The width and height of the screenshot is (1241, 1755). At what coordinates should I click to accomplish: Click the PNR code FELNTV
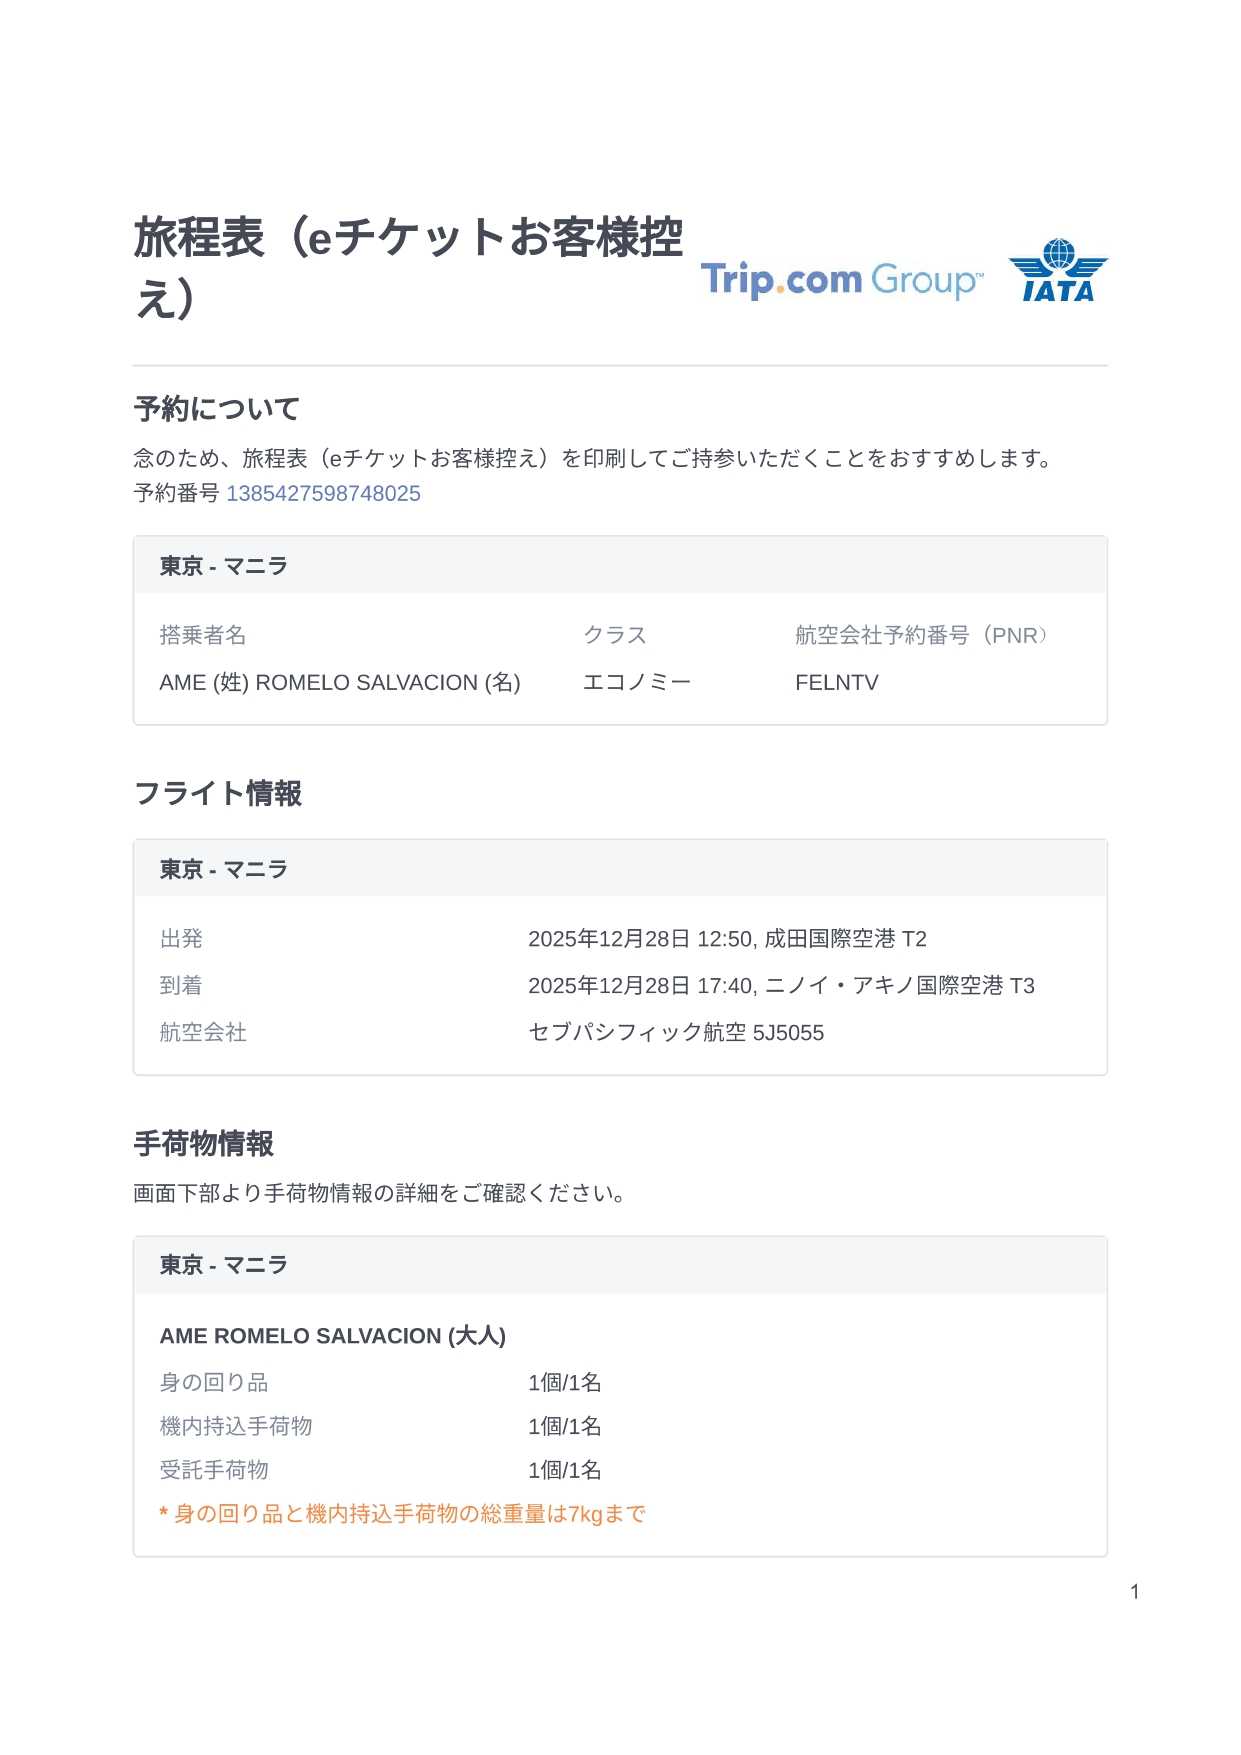pyautogui.click(x=836, y=683)
